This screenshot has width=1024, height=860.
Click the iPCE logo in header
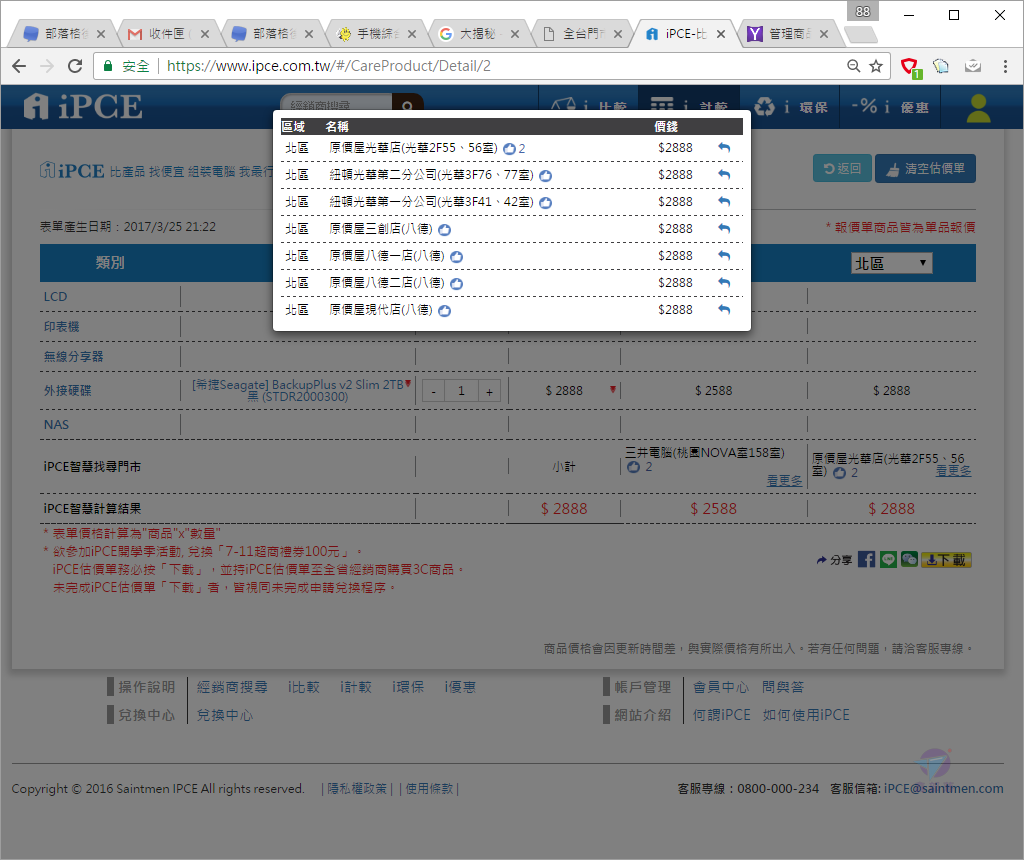(83, 106)
